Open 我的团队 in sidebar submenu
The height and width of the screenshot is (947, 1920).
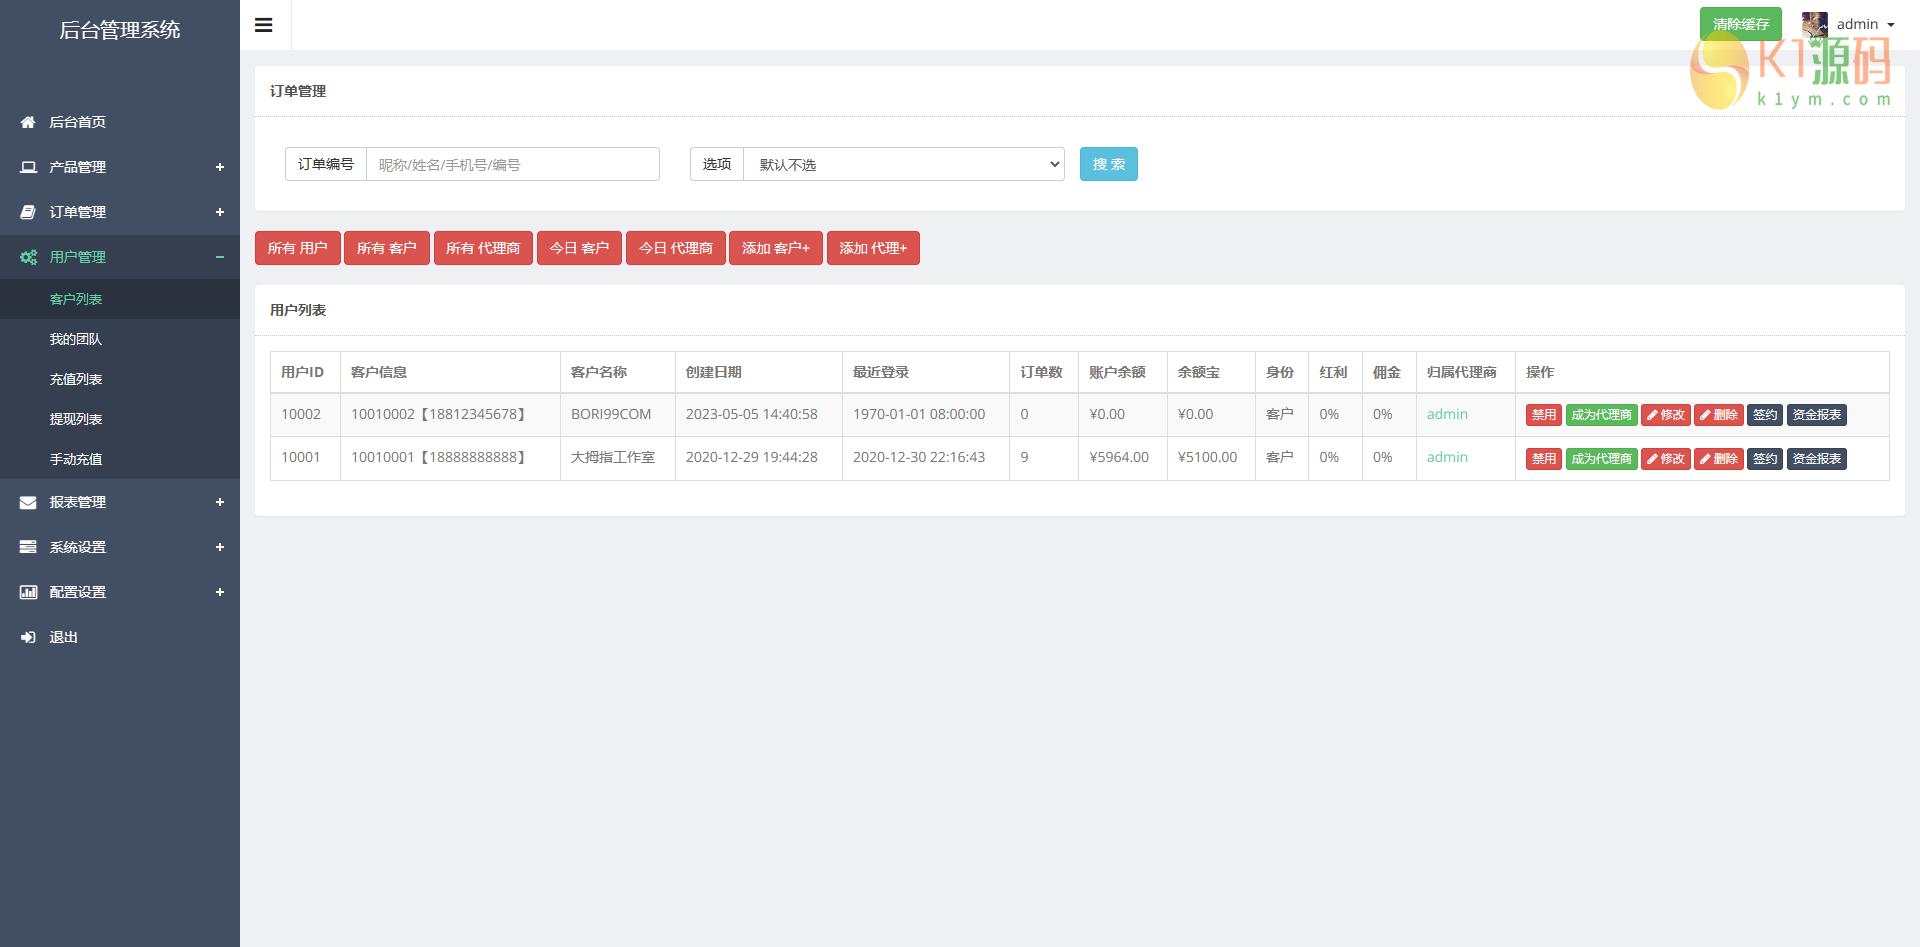[76, 339]
